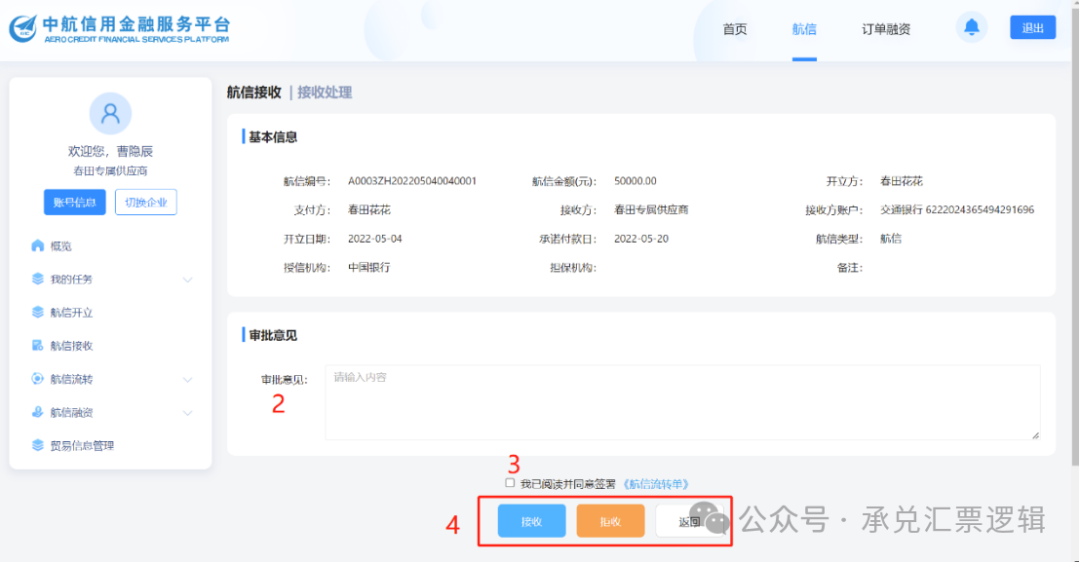Expand the 我的任务 menu chevron
This screenshot has height=562, width=1080.
pyautogui.click(x=187, y=280)
